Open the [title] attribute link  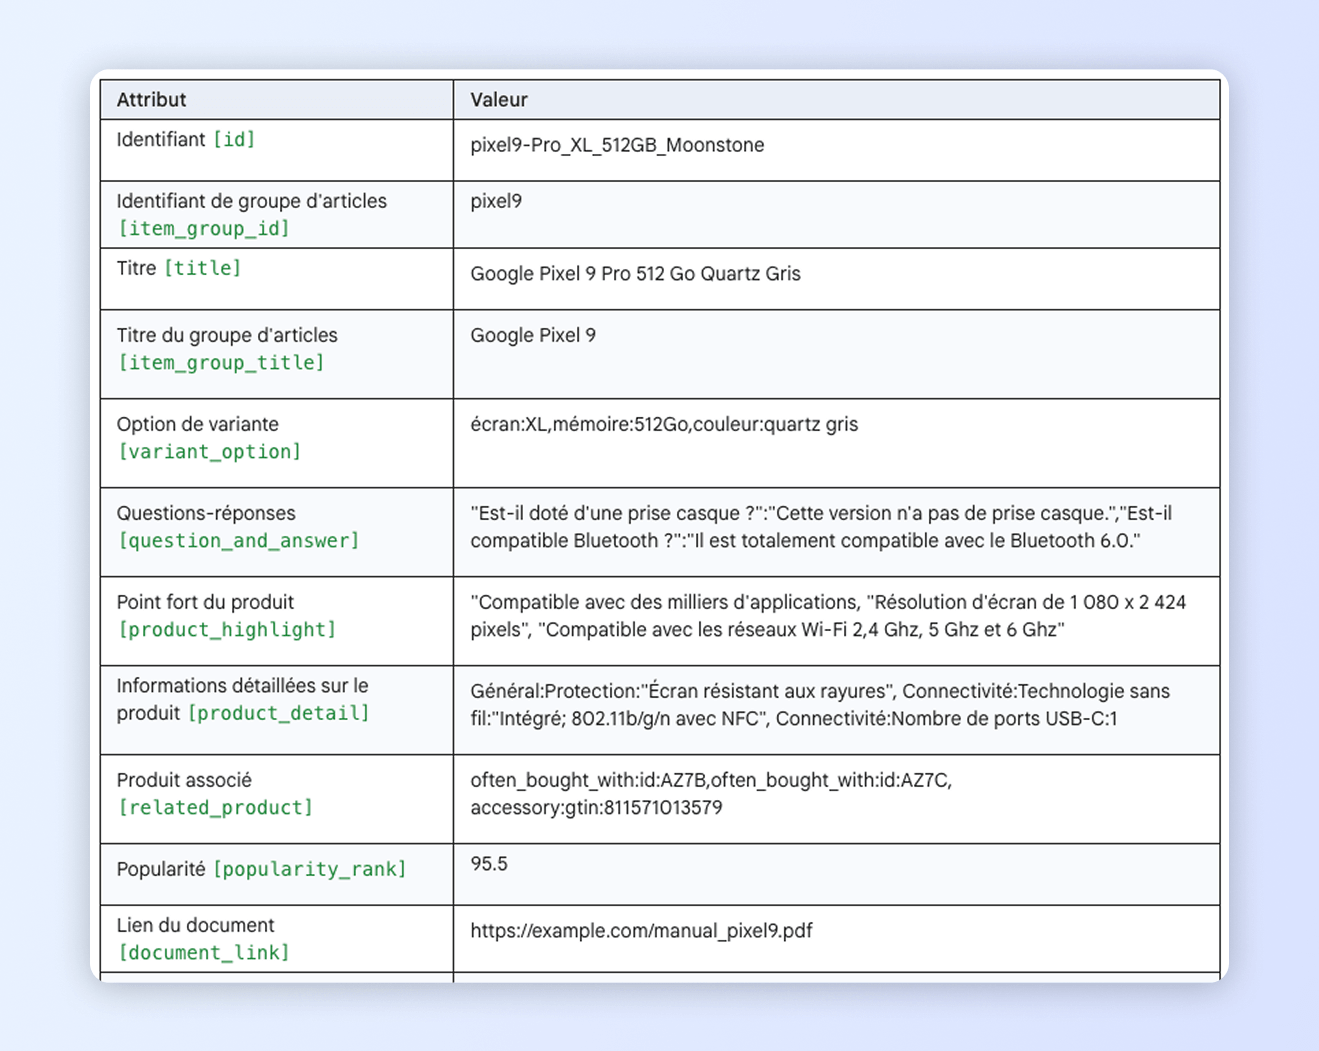coord(203,268)
